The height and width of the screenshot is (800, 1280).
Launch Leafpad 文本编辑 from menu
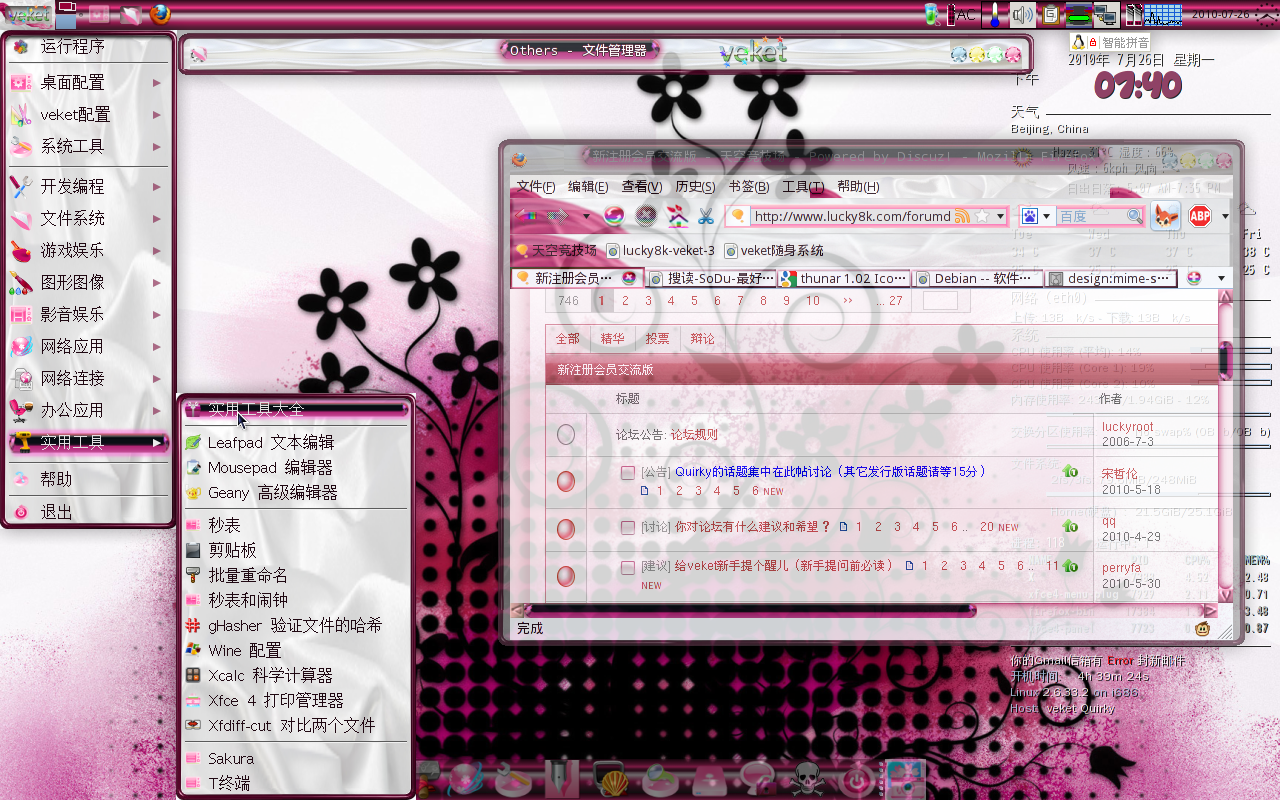pos(295,442)
